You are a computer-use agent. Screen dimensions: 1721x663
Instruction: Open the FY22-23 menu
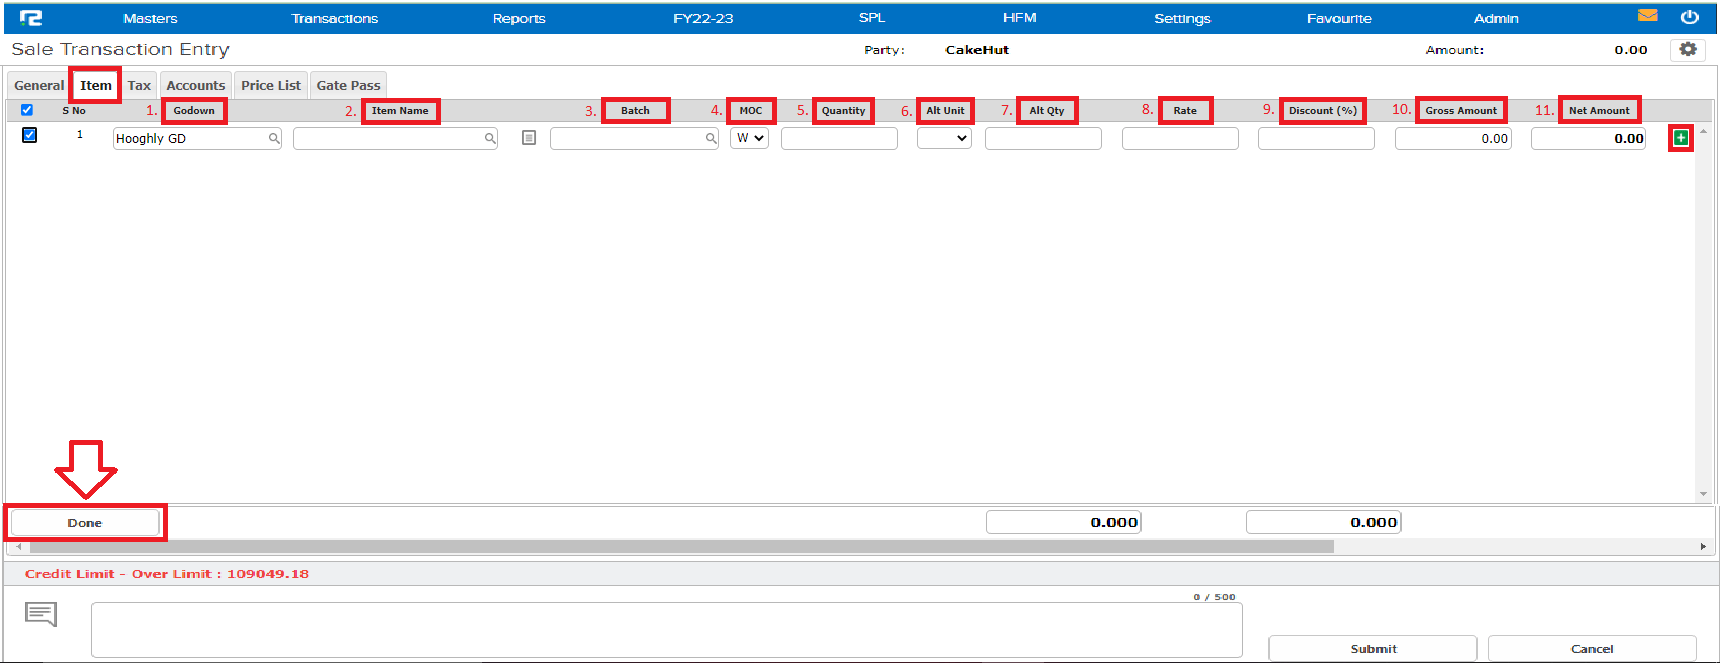[x=703, y=18]
